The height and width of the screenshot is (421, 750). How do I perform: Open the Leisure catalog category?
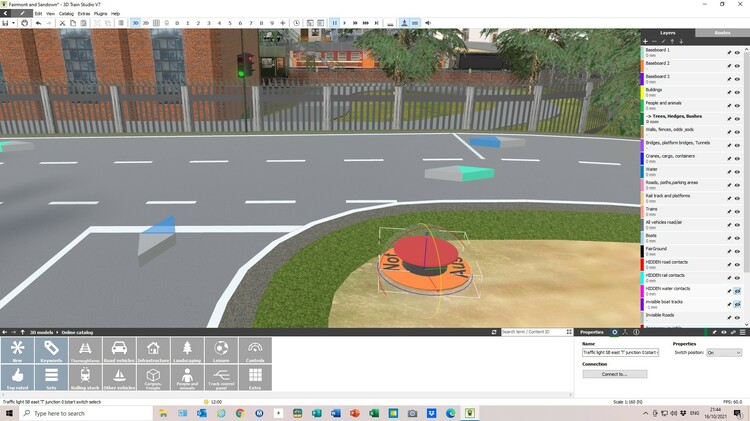tap(221, 350)
